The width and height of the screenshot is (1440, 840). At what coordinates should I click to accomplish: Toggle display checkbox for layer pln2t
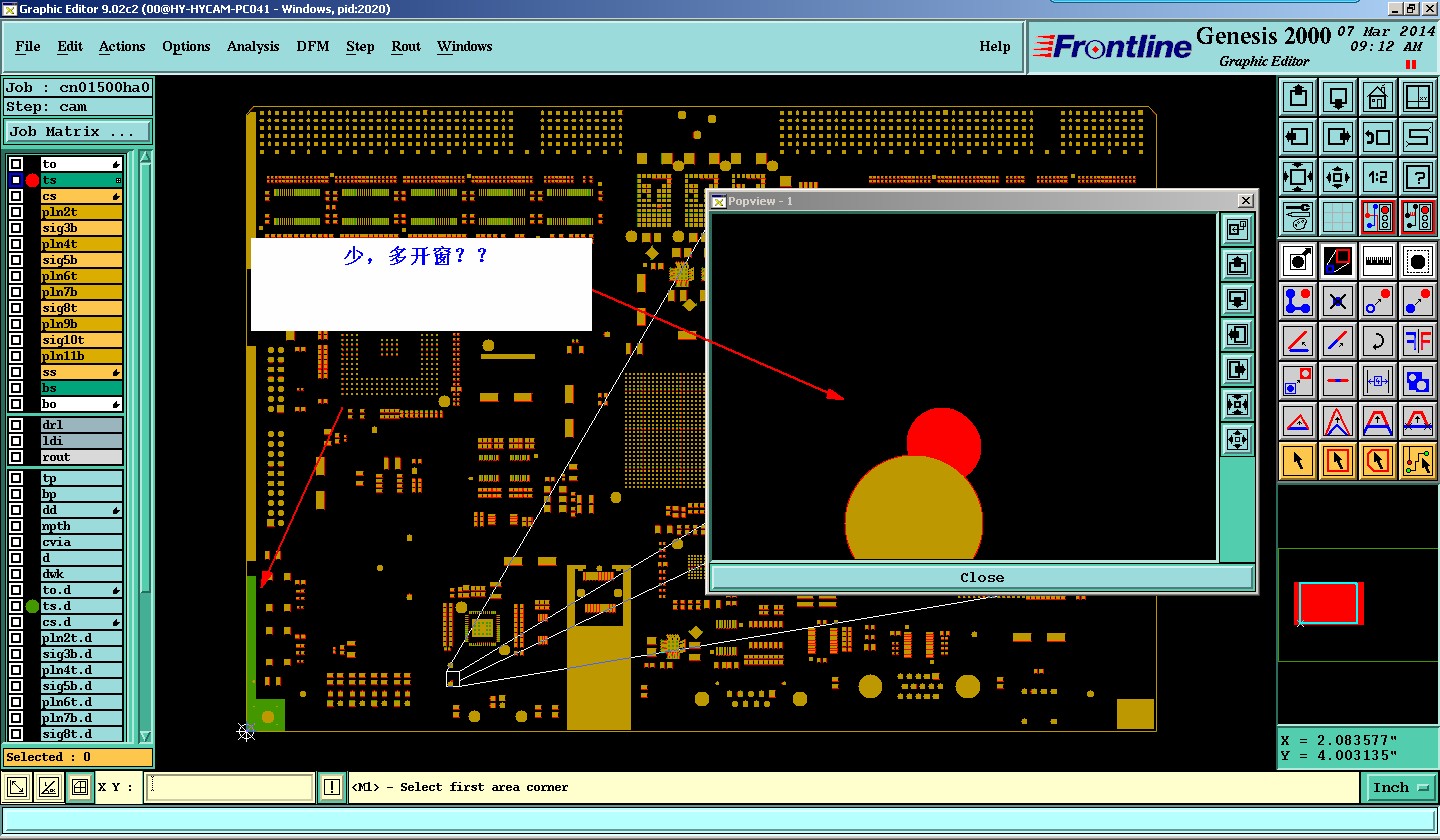click(16, 212)
